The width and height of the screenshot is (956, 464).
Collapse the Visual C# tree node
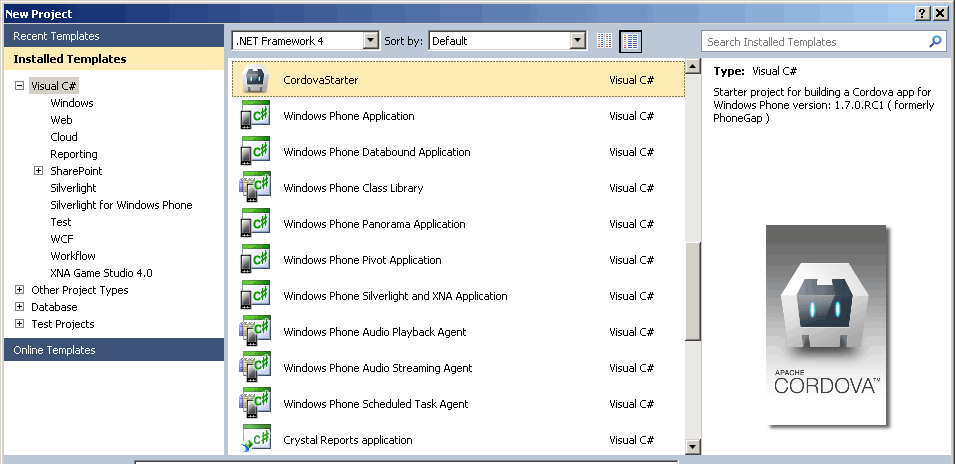pyautogui.click(x=20, y=86)
